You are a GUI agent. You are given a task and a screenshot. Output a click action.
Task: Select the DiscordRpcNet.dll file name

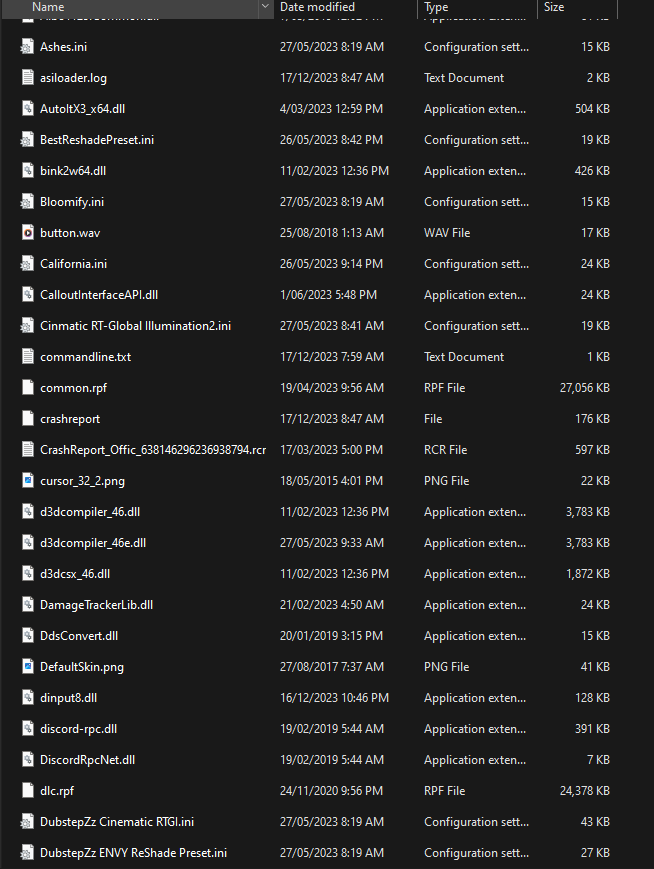tap(87, 760)
